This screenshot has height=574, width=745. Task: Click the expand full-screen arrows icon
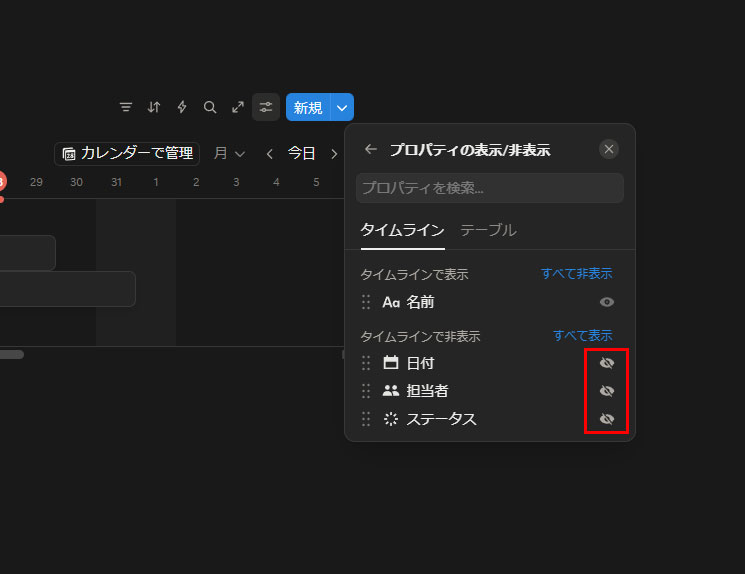click(238, 107)
